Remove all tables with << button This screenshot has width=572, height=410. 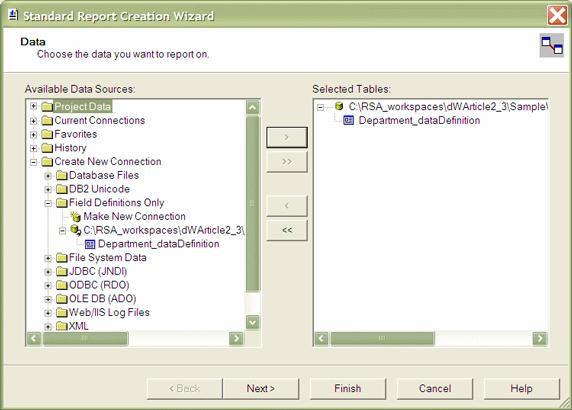[287, 230]
